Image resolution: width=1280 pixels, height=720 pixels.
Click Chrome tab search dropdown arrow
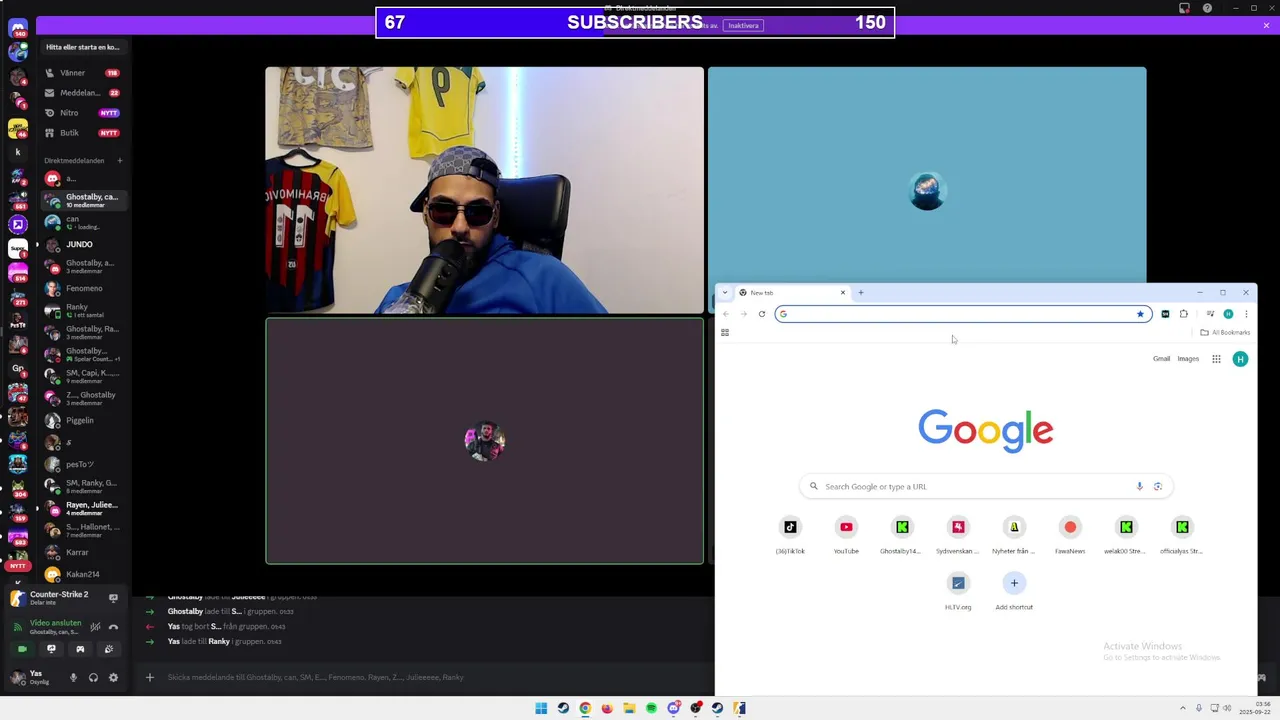pyautogui.click(x=725, y=293)
